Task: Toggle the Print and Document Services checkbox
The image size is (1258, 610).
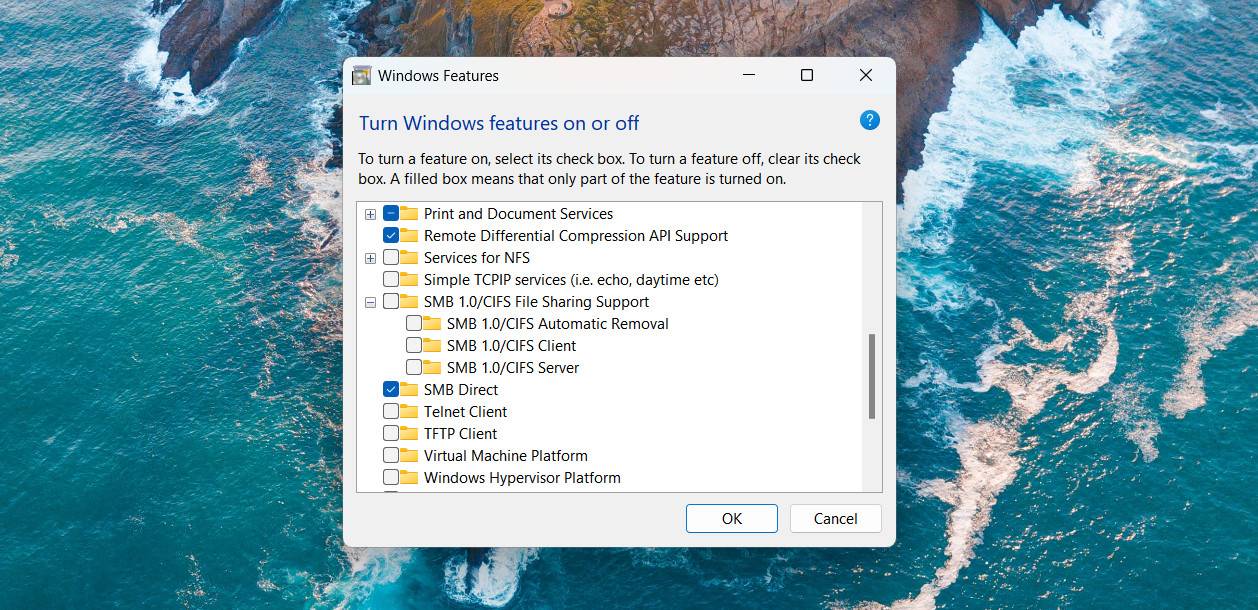Action: 391,213
